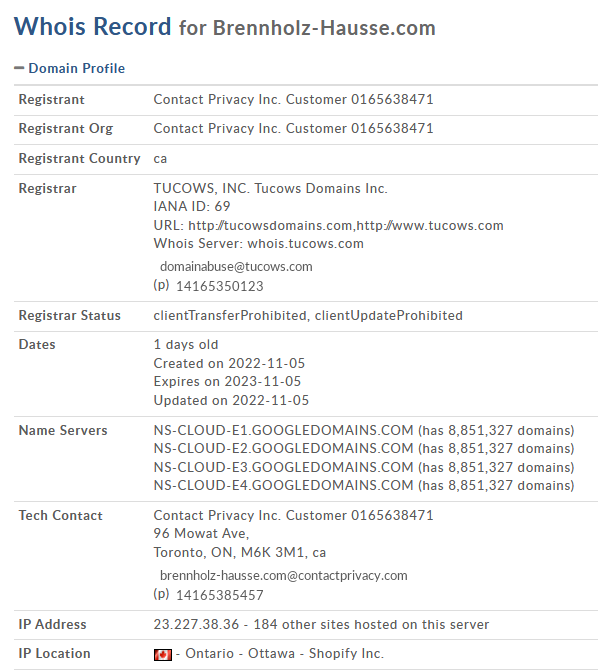This screenshot has height=672, width=598.
Task: Click Toronto, ON, M6K 3M1, ca
Action: coord(240,552)
